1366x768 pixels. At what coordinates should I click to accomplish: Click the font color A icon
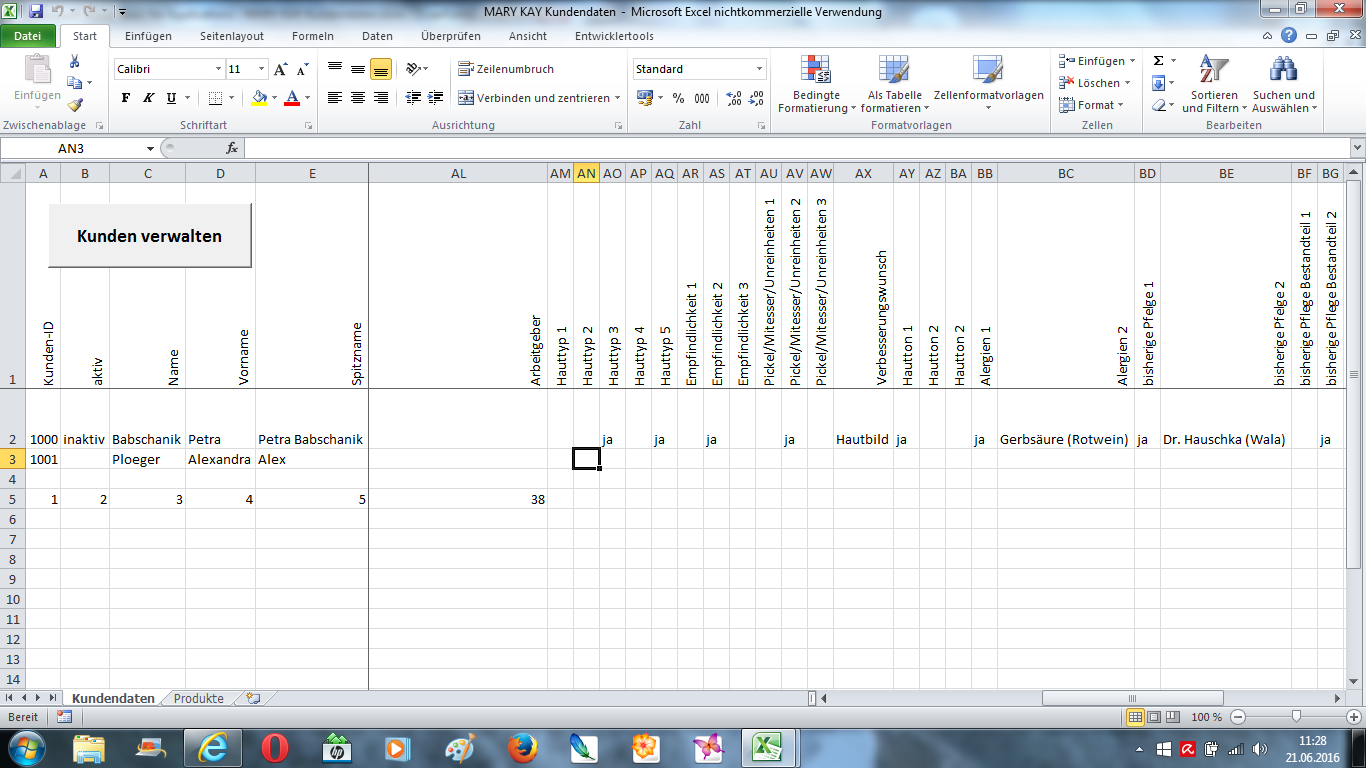click(292, 98)
